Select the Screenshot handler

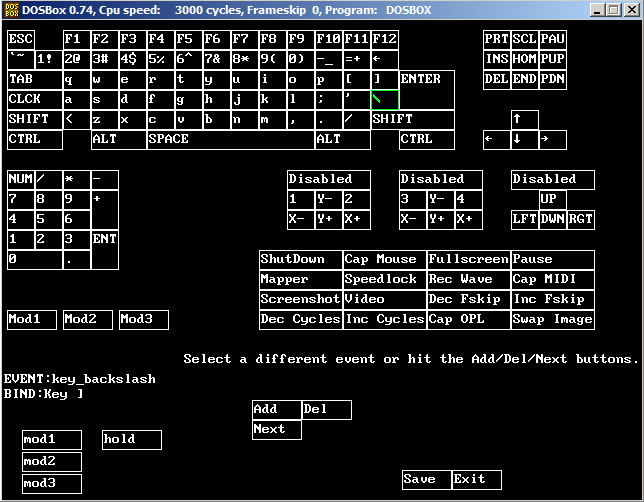point(301,299)
